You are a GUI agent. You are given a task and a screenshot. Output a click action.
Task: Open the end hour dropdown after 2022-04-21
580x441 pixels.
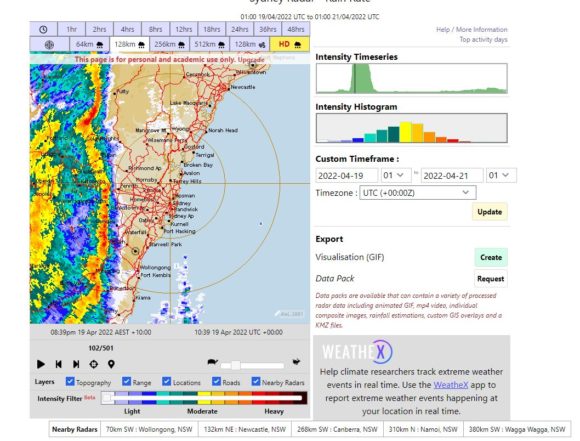pyautogui.click(x=501, y=175)
